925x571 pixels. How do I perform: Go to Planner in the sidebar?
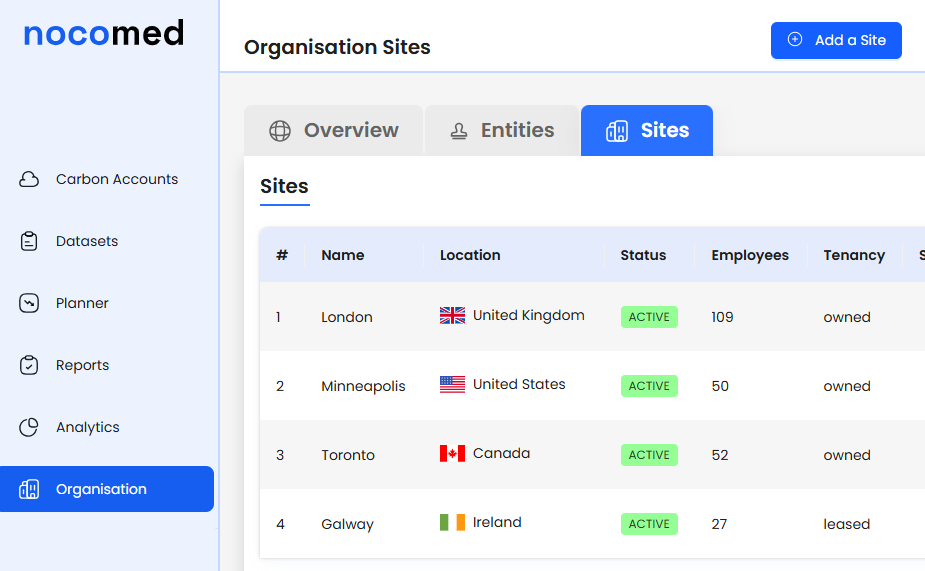pos(107,303)
